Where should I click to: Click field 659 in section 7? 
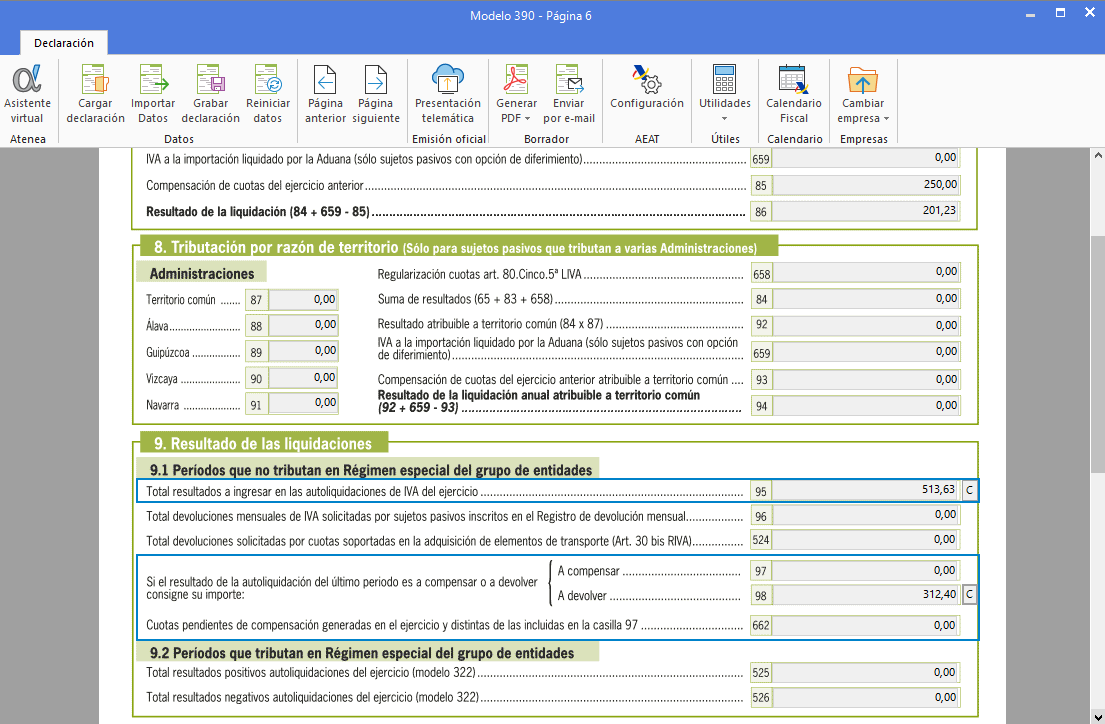click(x=866, y=158)
